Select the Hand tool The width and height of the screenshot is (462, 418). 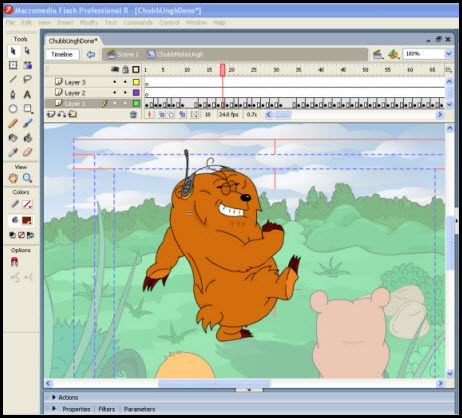(13, 178)
